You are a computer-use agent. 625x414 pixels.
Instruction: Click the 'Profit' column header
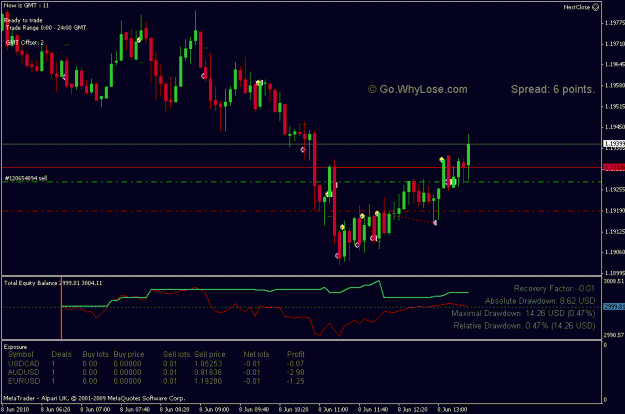coord(296,354)
